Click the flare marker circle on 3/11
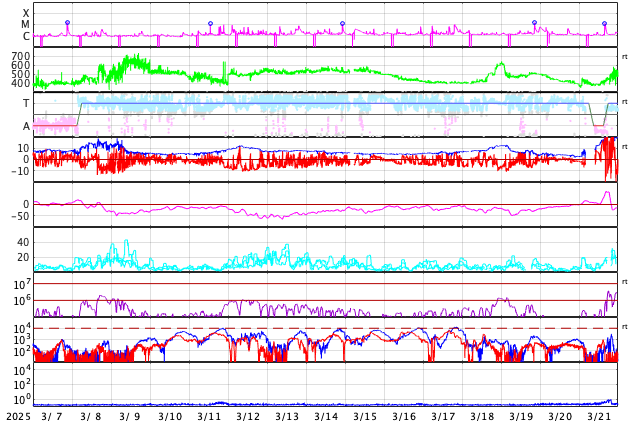634x424 pixels. pyautogui.click(x=210, y=23)
